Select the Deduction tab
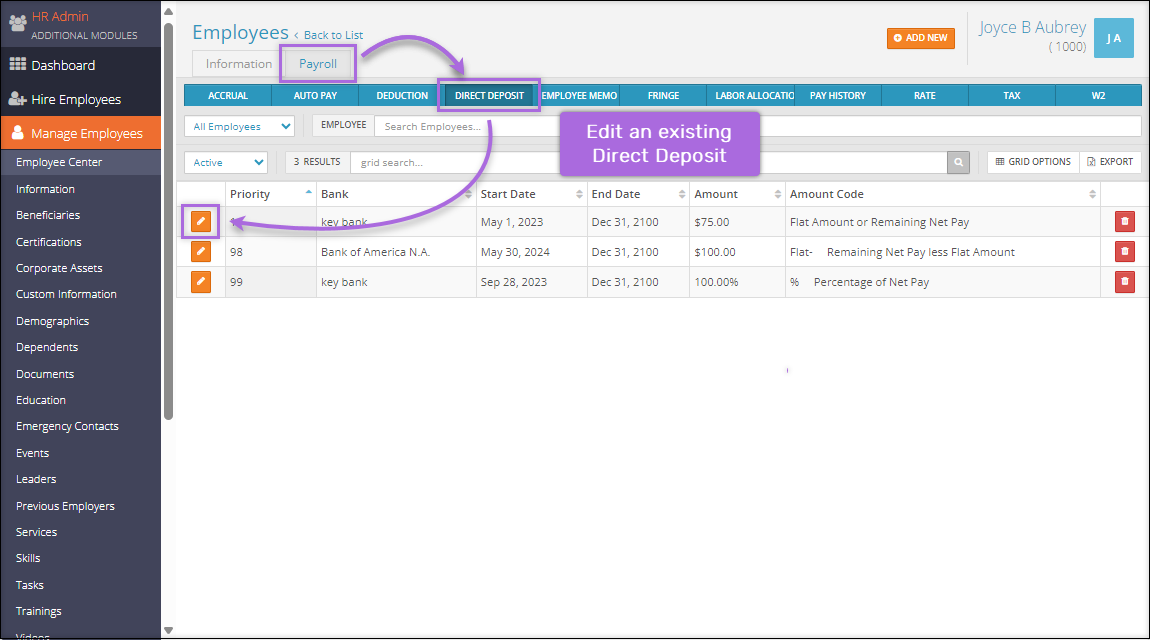Viewport: 1150px width, 640px height. [x=402, y=96]
